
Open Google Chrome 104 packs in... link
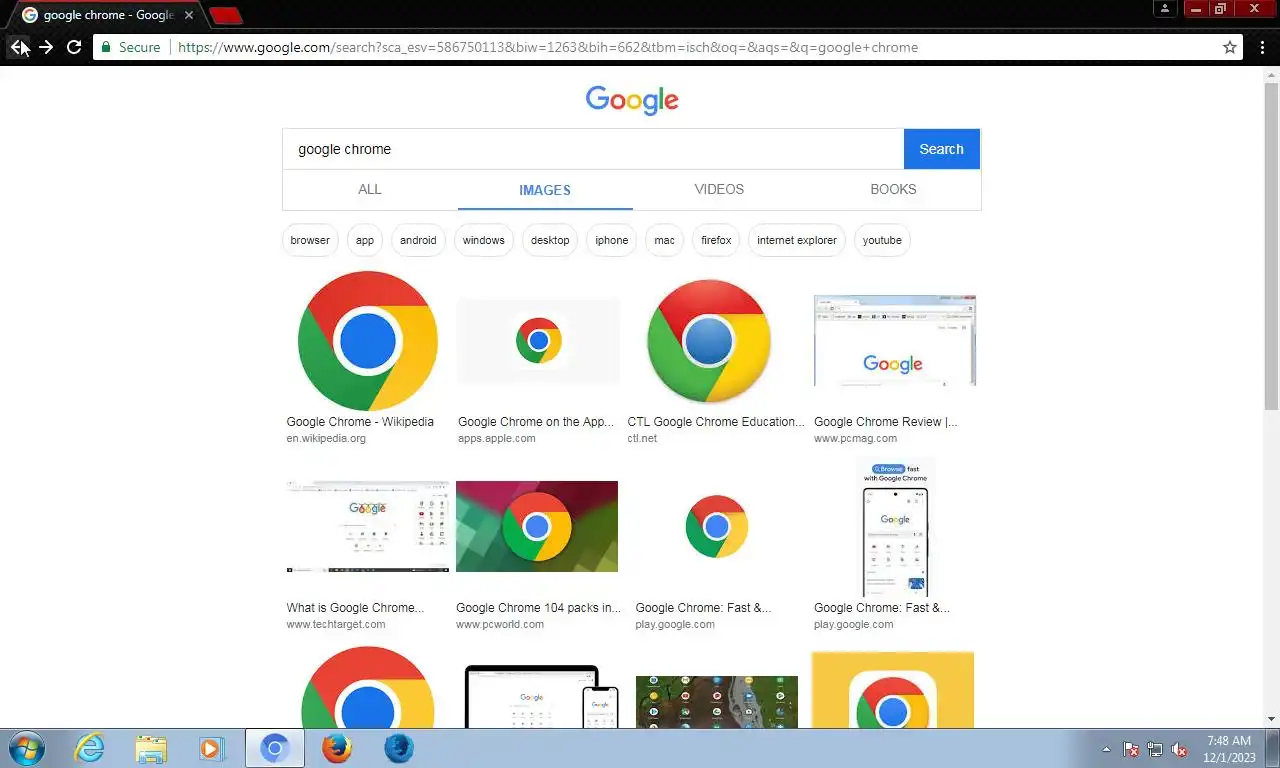tap(538, 608)
